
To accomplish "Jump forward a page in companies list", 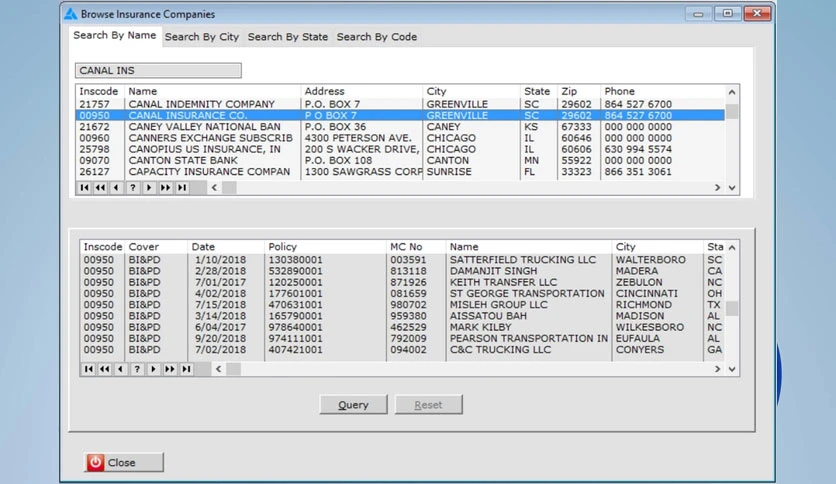I will coord(165,188).
